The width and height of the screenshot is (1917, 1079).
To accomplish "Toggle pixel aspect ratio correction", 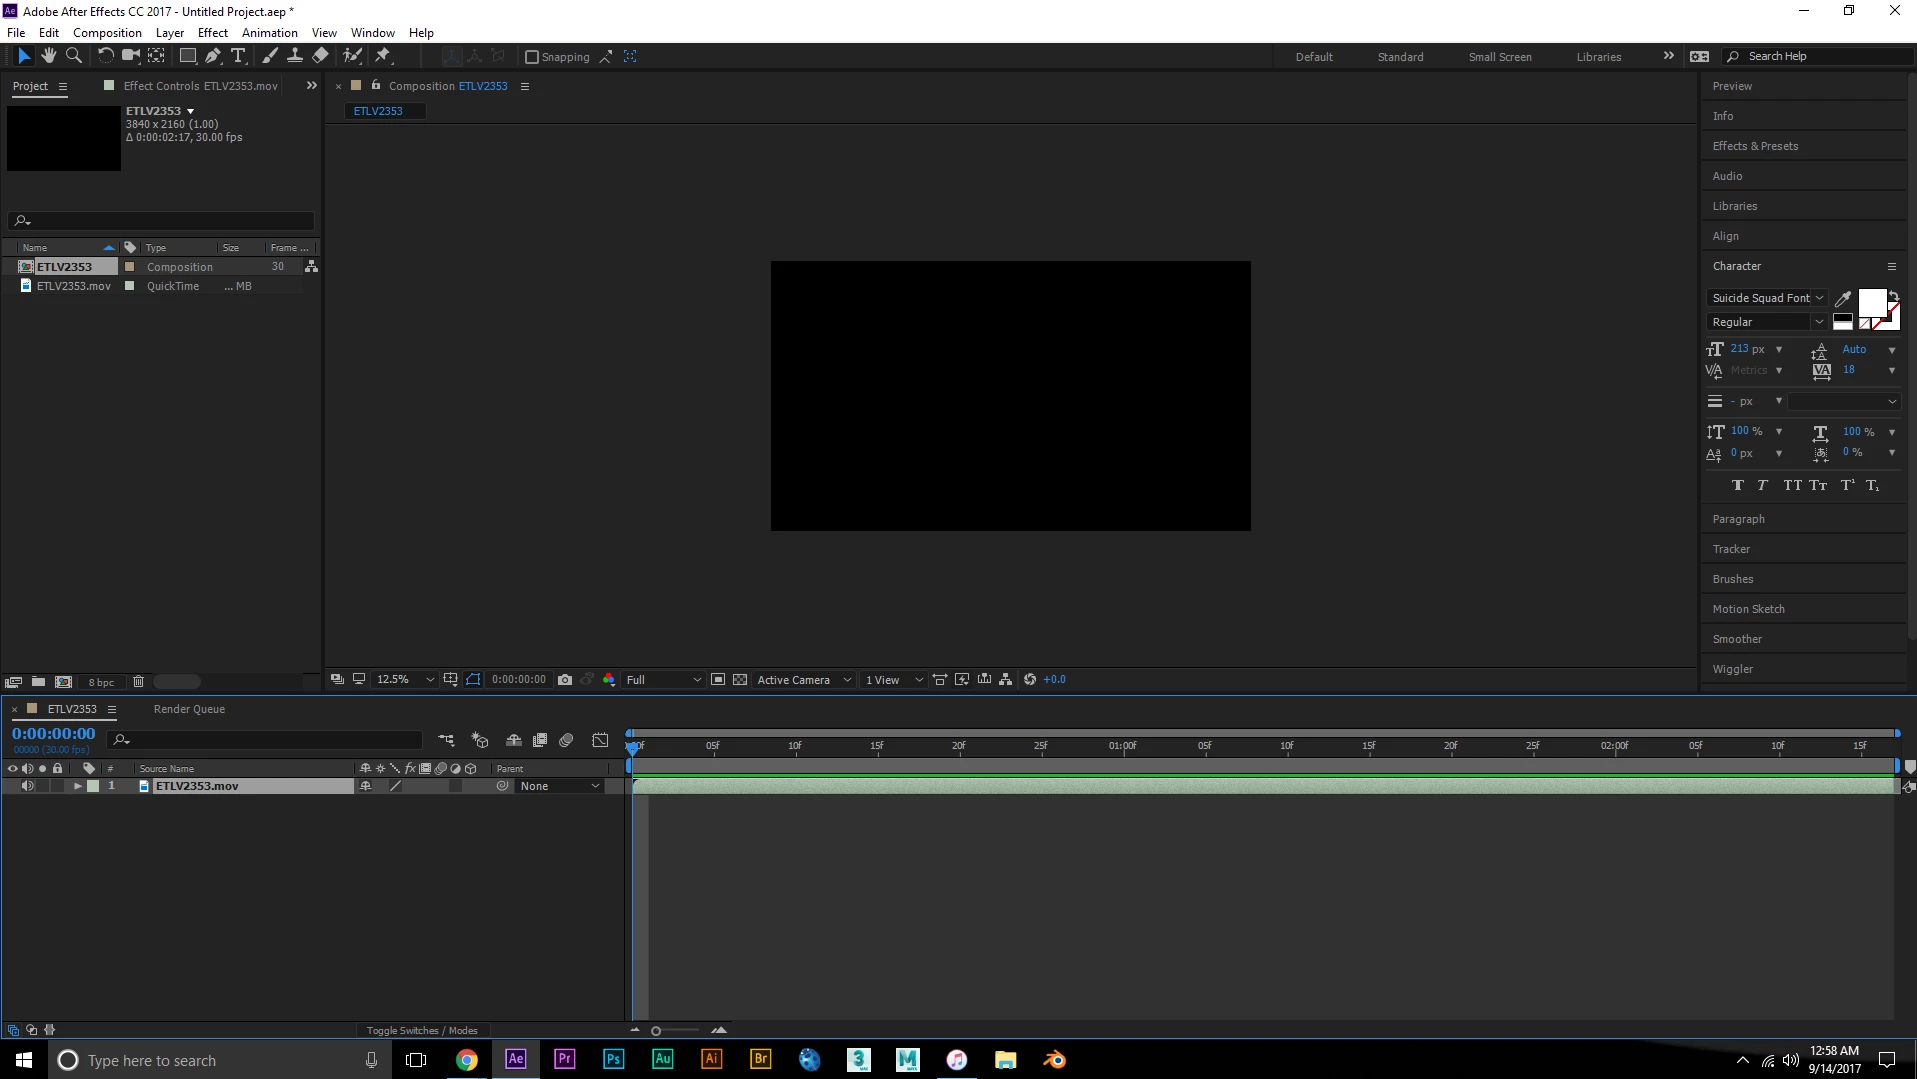I will click(940, 680).
